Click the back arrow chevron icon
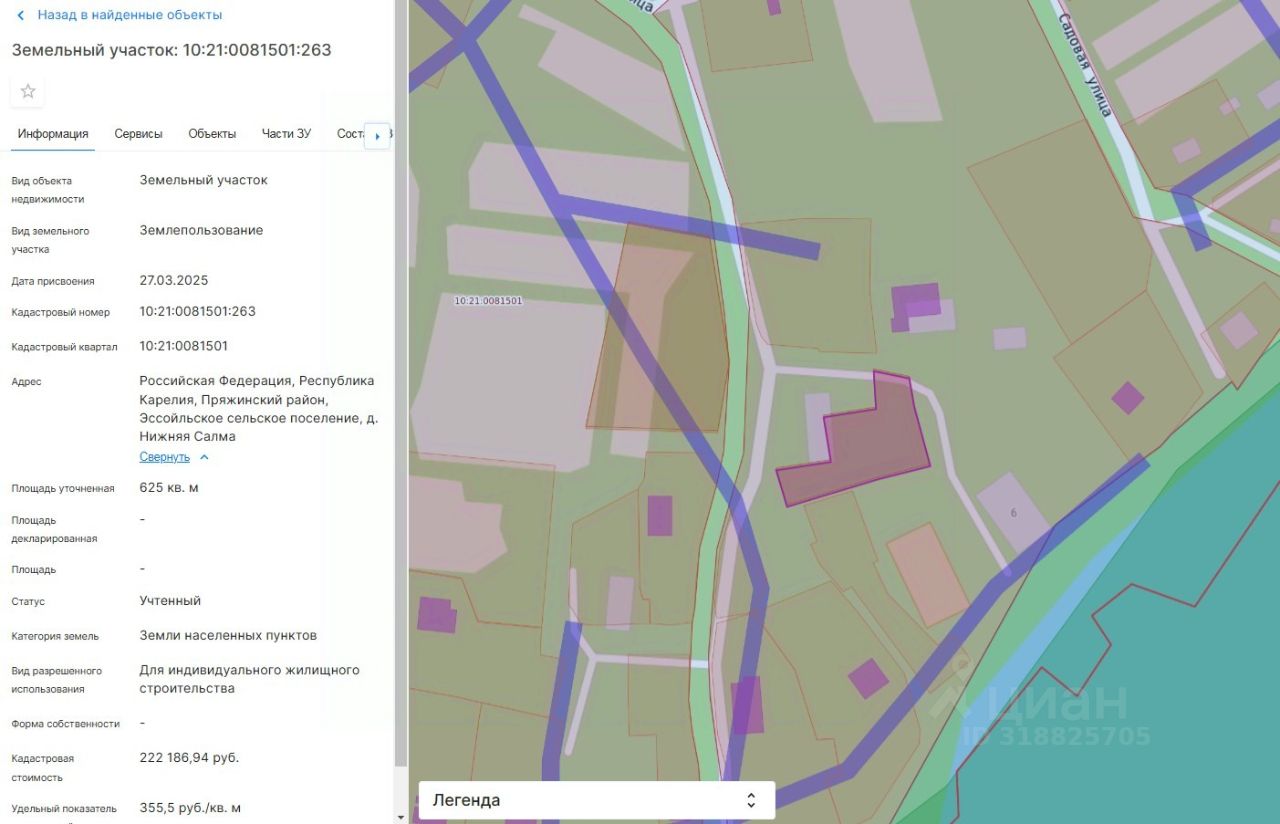 (x=20, y=15)
